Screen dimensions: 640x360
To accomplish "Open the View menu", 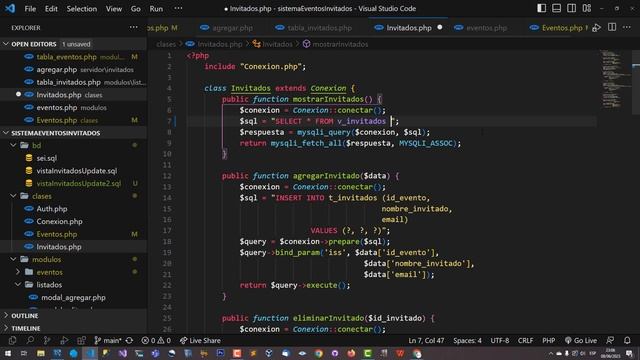I will tap(114, 9).
